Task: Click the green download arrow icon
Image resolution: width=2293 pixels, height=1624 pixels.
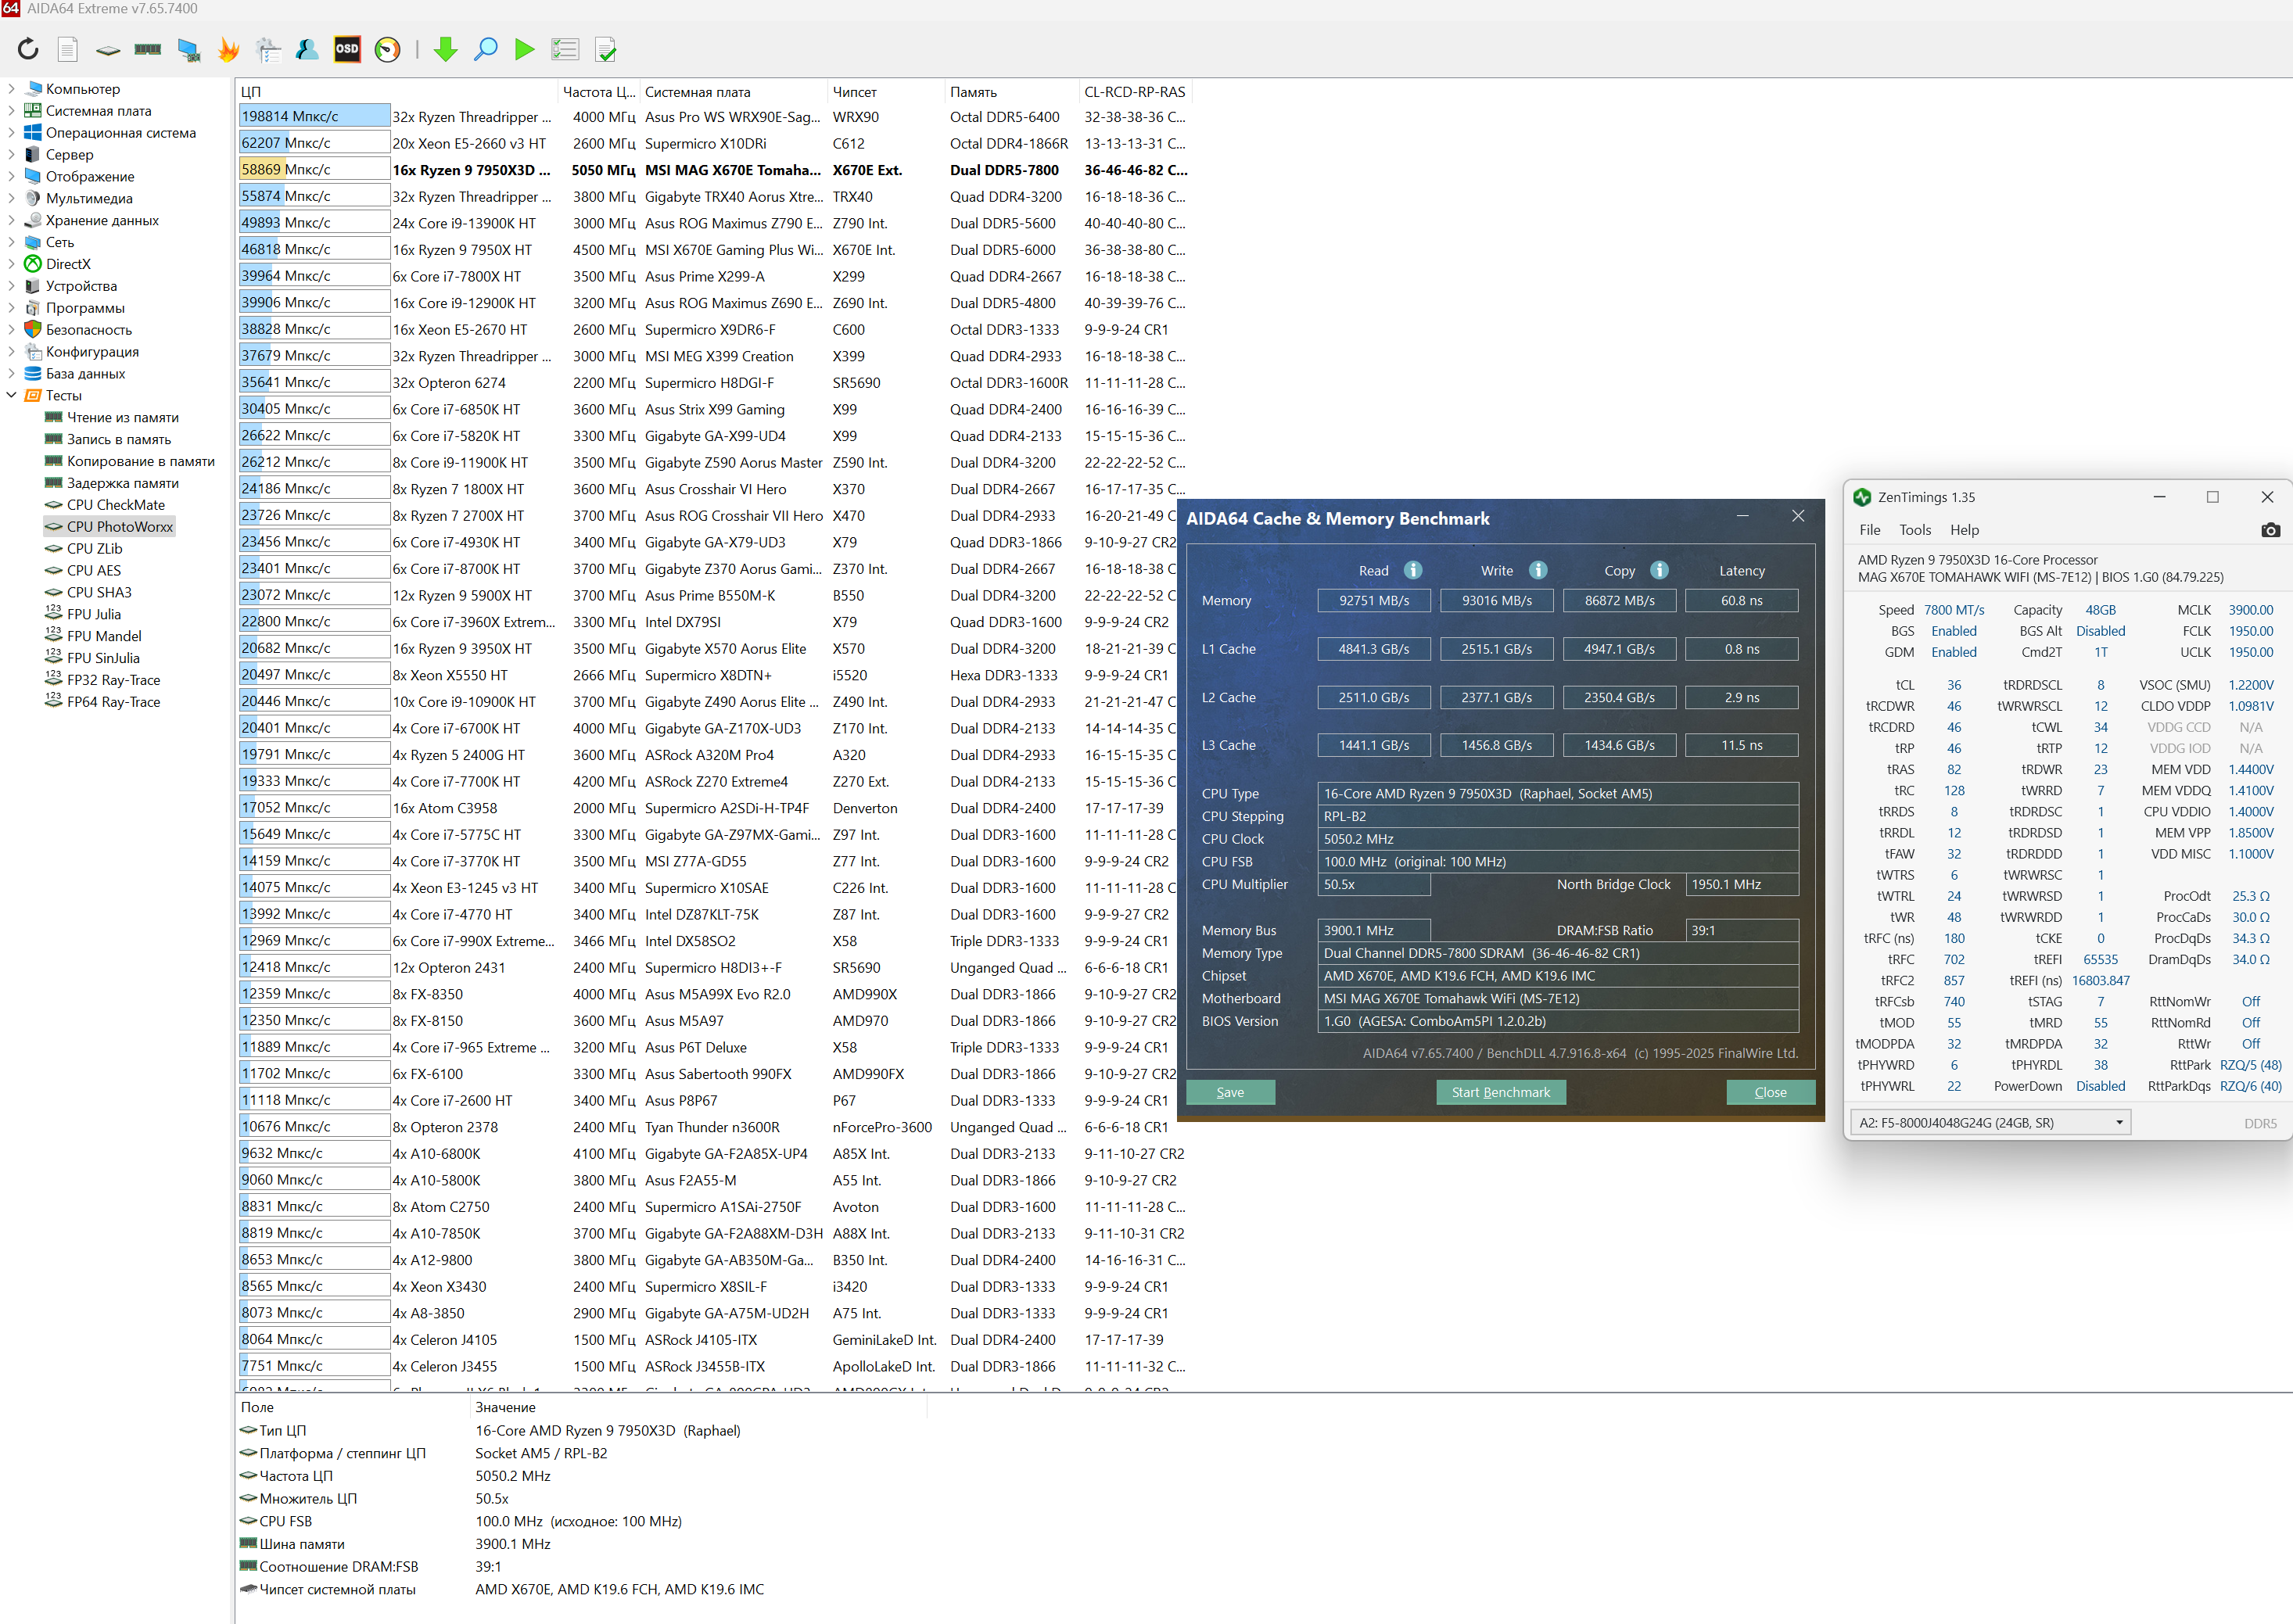Action: (446, 49)
